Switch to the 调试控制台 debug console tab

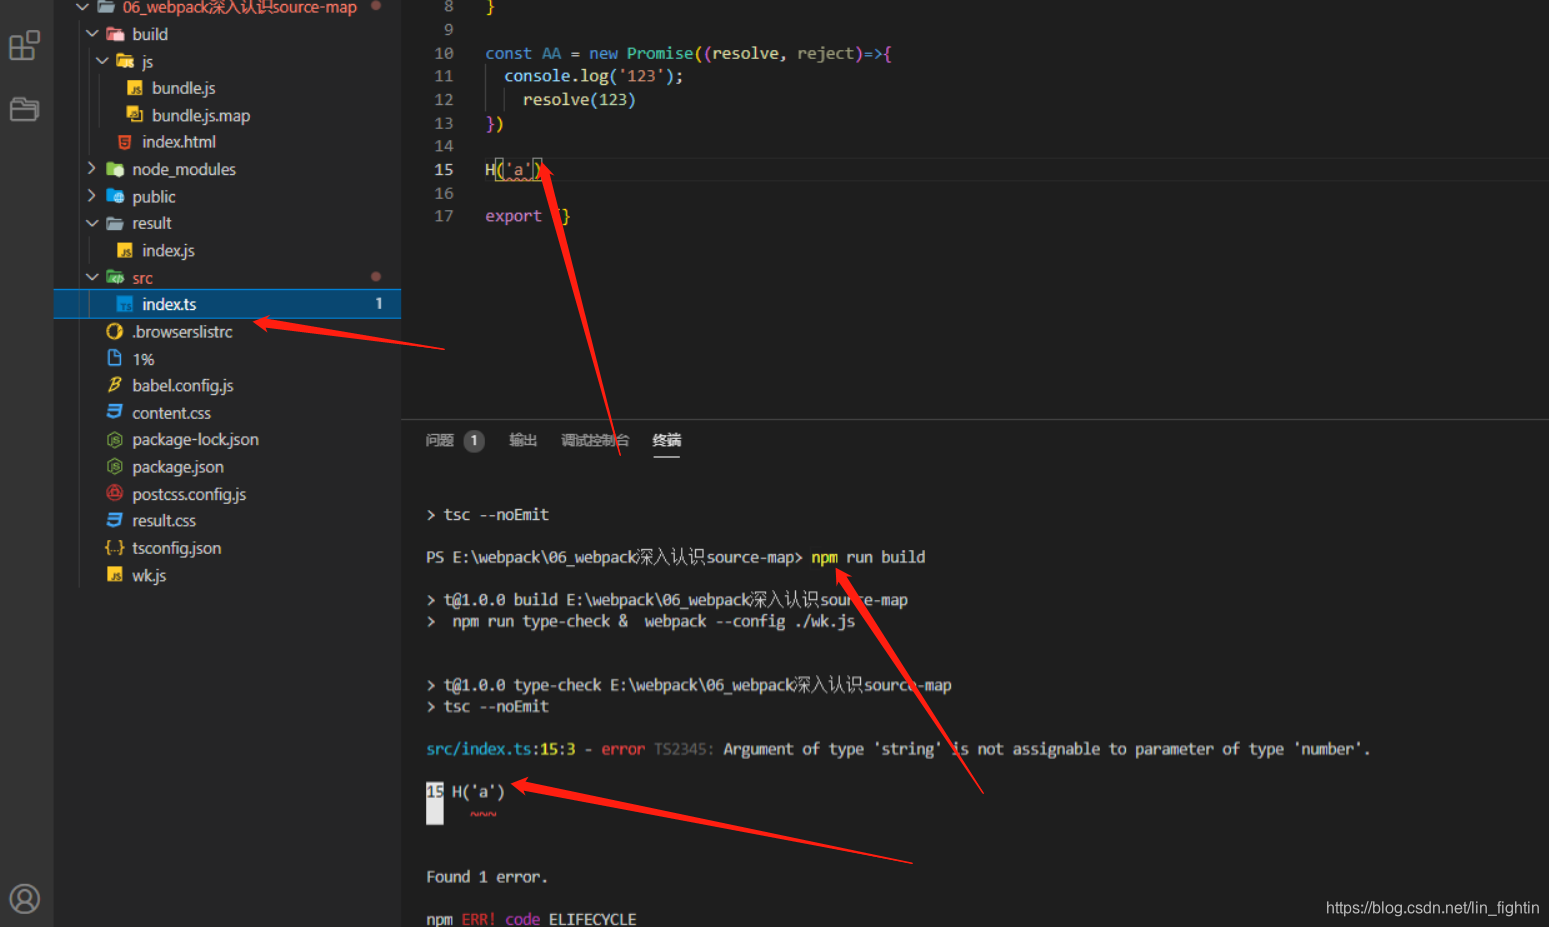tap(595, 440)
